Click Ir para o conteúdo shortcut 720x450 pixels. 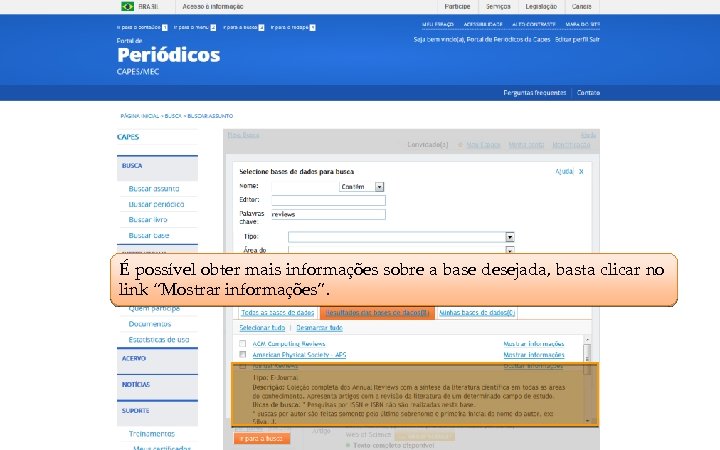pos(142,28)
